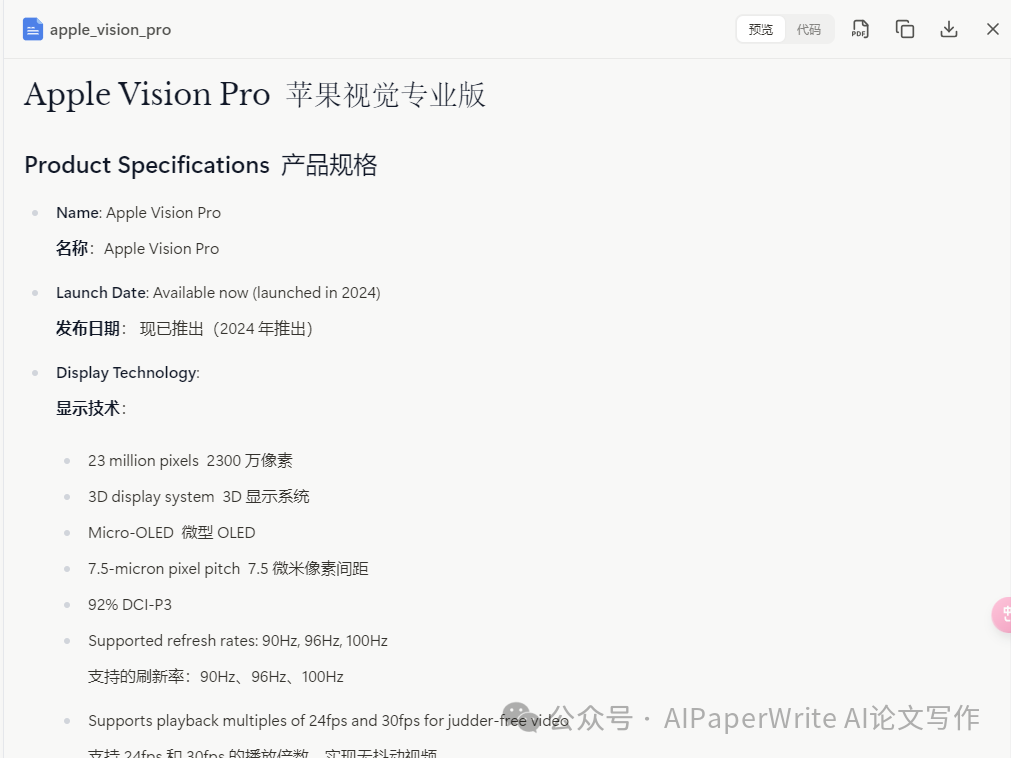This screenshot has height=758, width=1011.
Task: Select the 92% DCI-P3 bullet
Action: [x=130, y=605]
